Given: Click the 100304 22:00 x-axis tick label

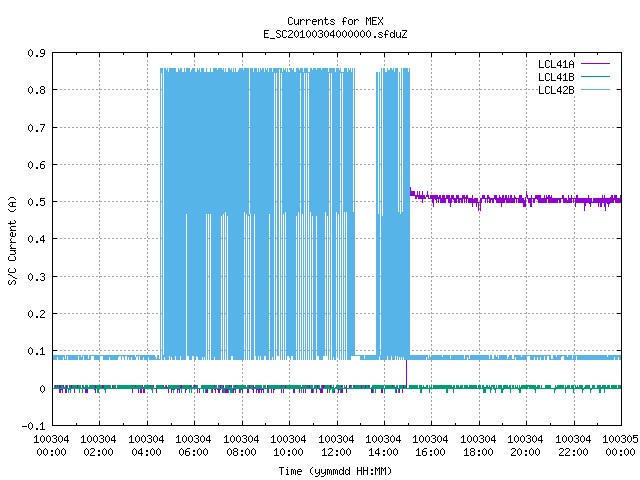Looking at the screenshot, I should click(573, 446).
